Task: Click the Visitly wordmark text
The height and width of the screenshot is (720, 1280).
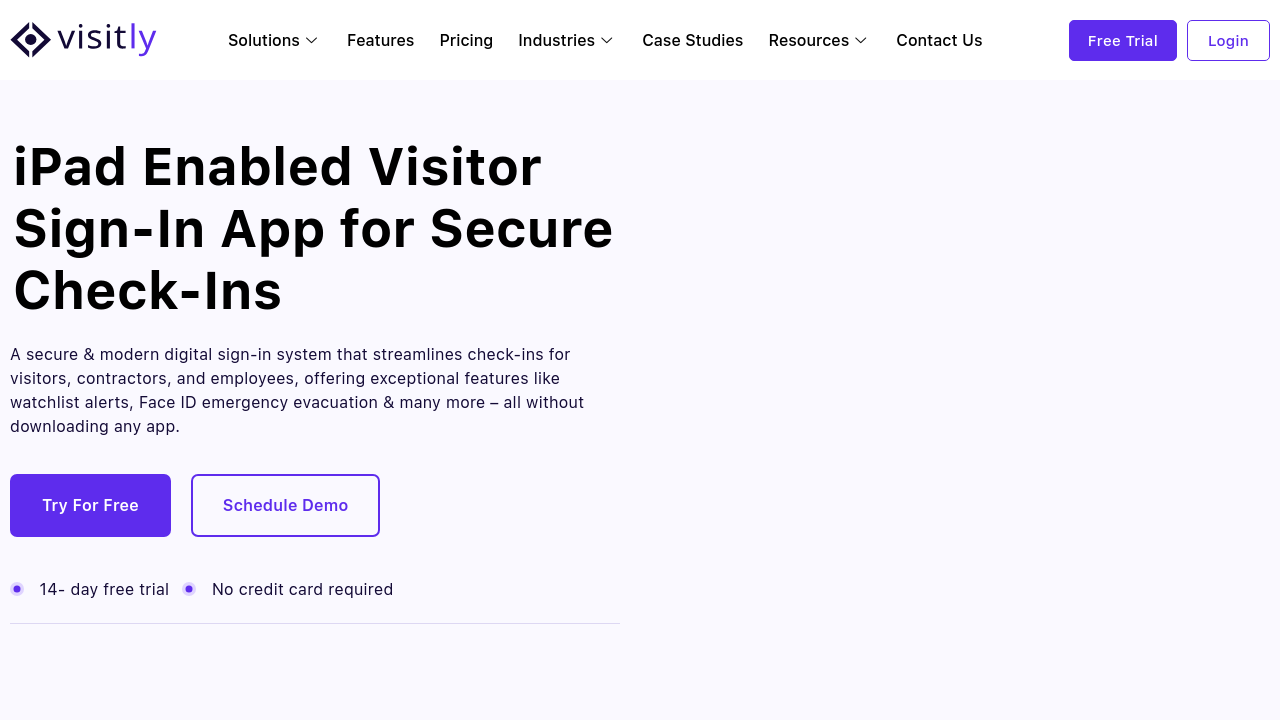Action: (107, 40)
